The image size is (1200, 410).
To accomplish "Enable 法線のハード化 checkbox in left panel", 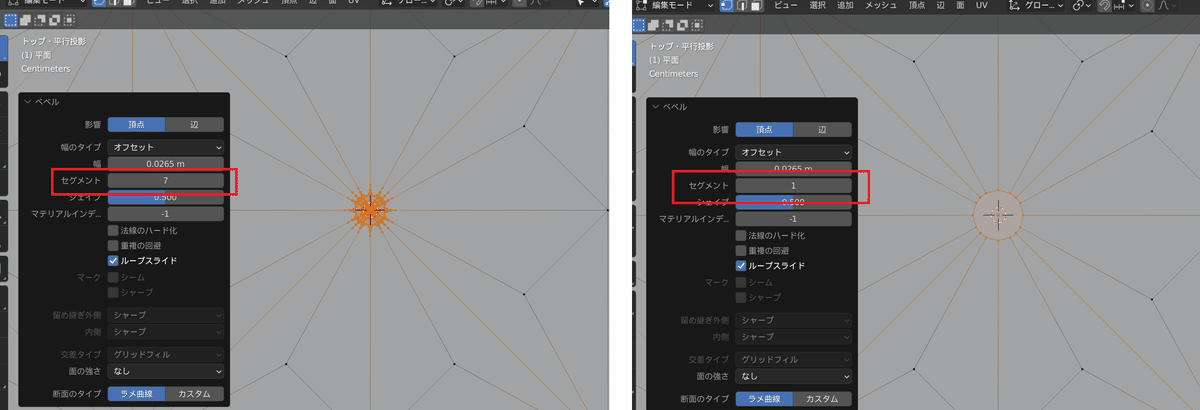I will (x=113, y=231).
